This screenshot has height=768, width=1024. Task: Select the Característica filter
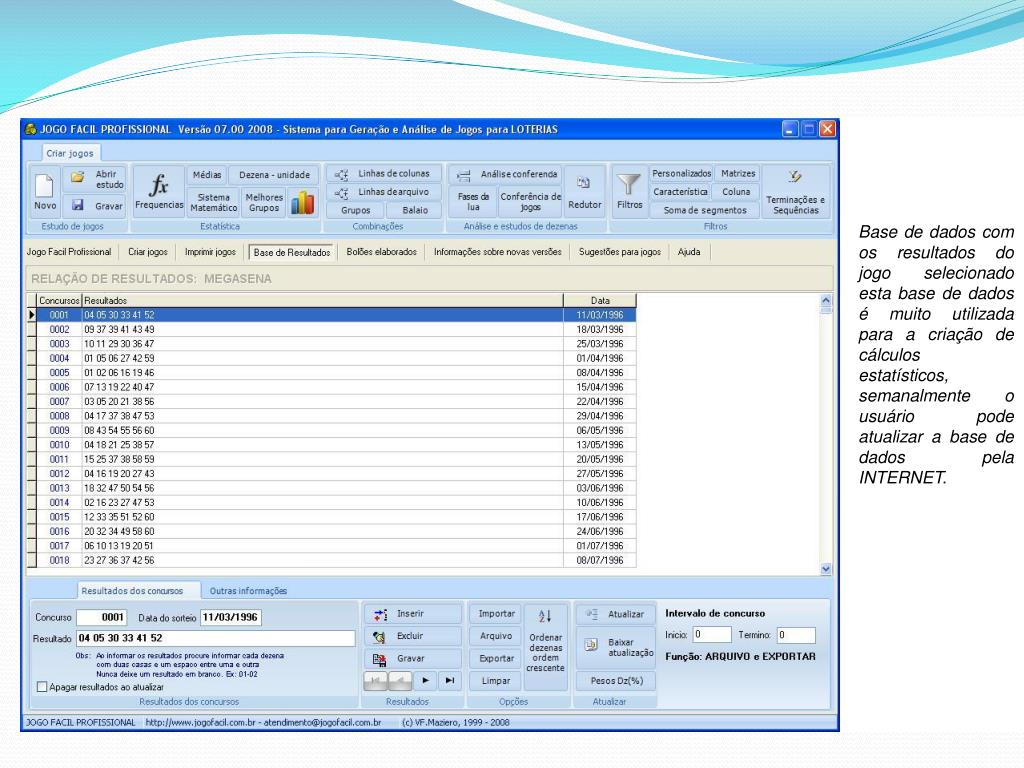point(680,192)
